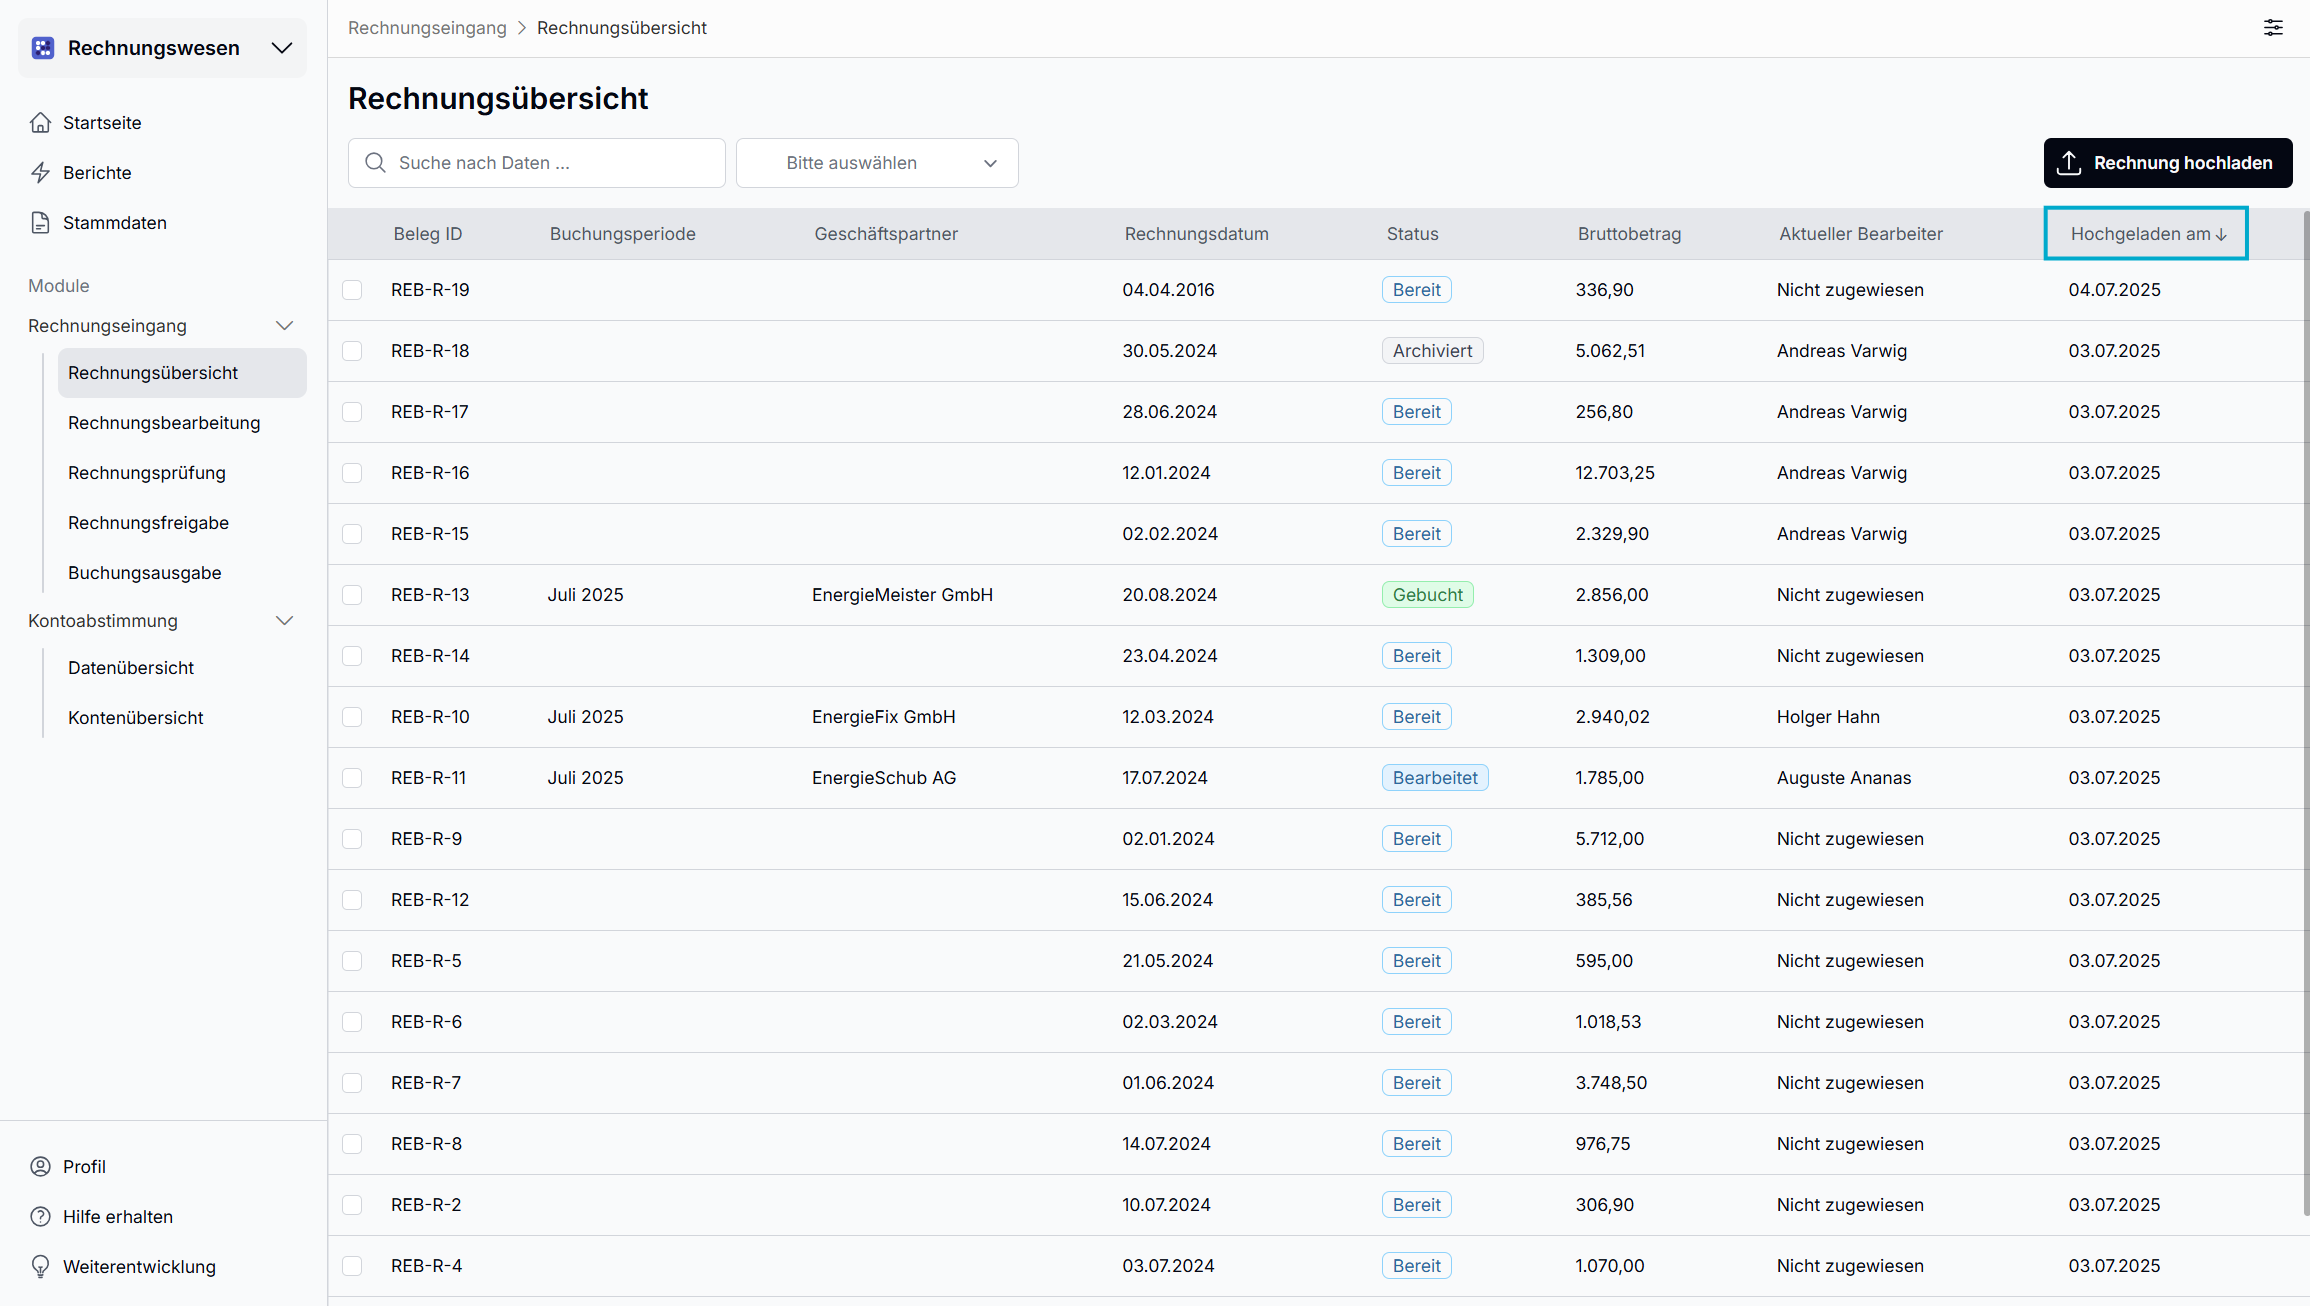The height and width of the screenshot is (1306, 2310).
Task: Click the amount 12.703,25
Action: (x=1615, y=473)
